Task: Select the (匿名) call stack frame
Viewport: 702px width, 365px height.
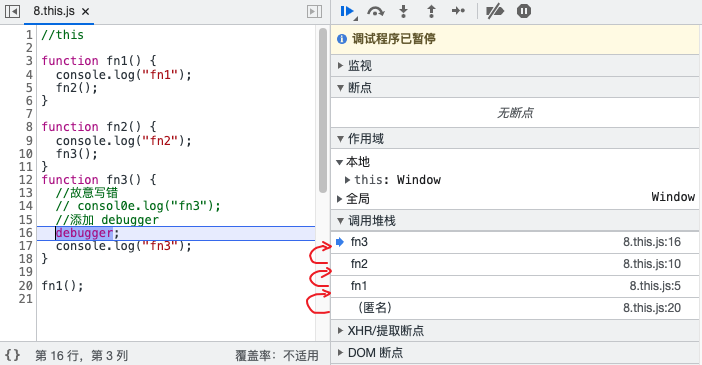Action: tap(515, 308)
